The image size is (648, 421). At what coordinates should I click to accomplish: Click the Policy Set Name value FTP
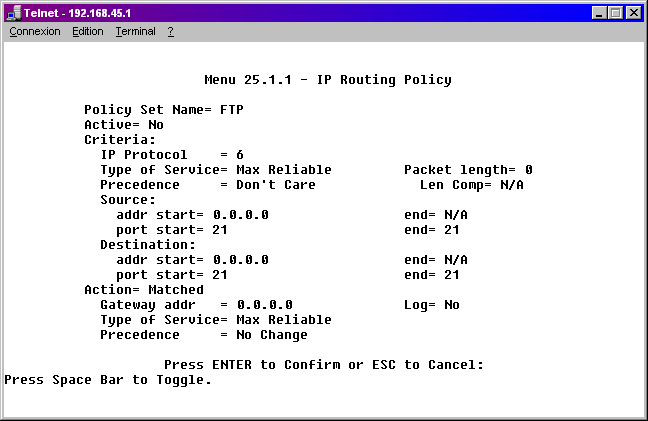pos(231,110)
